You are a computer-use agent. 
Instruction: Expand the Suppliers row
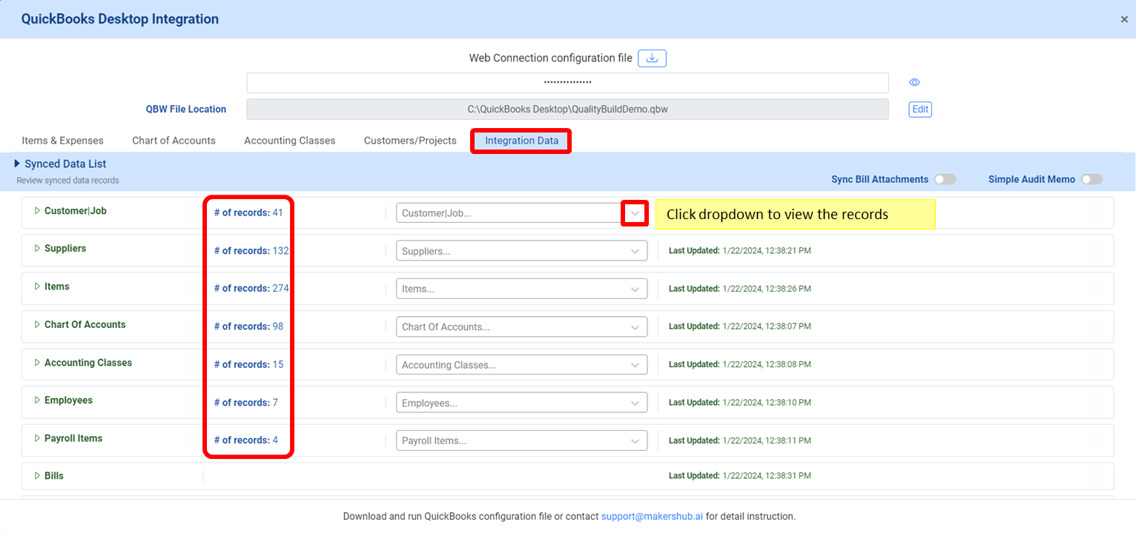[x=38, y=248]
